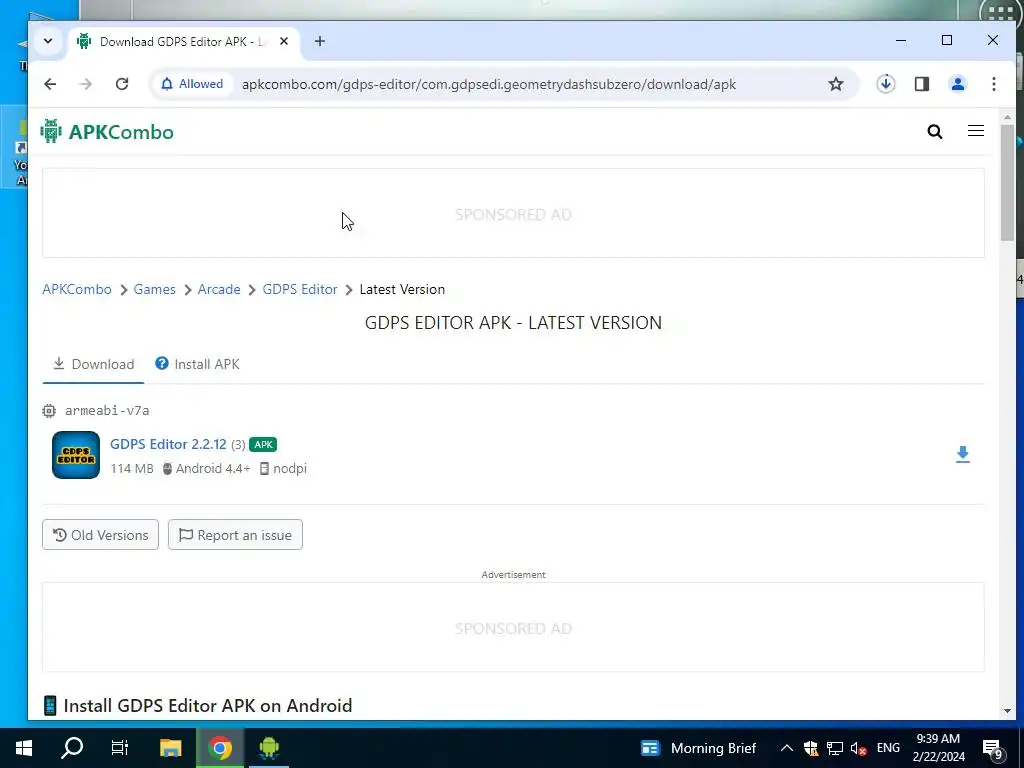1024x768 pixels.
Task: Follow the APKCombo breadcrumb link
Action: (77, 289)
